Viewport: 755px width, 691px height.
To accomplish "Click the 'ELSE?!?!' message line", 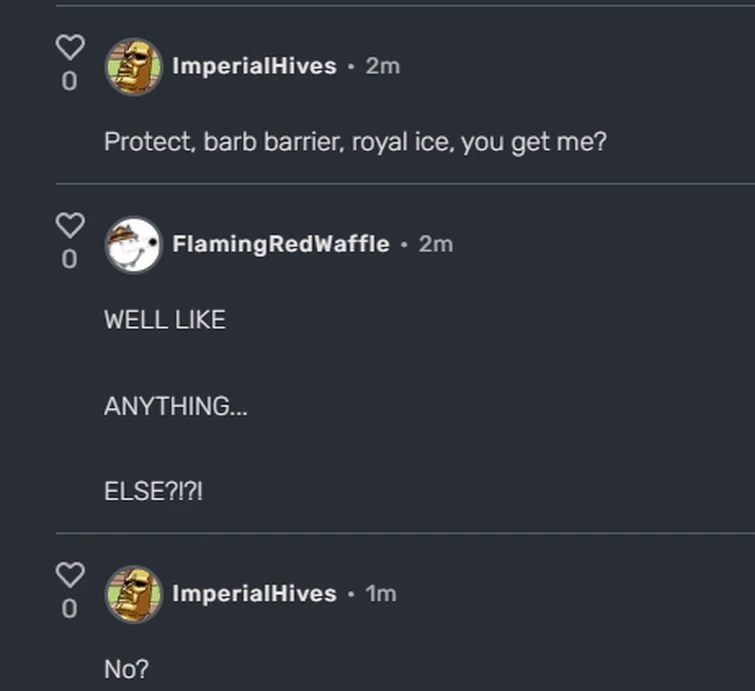I will [x=154, y=493].
